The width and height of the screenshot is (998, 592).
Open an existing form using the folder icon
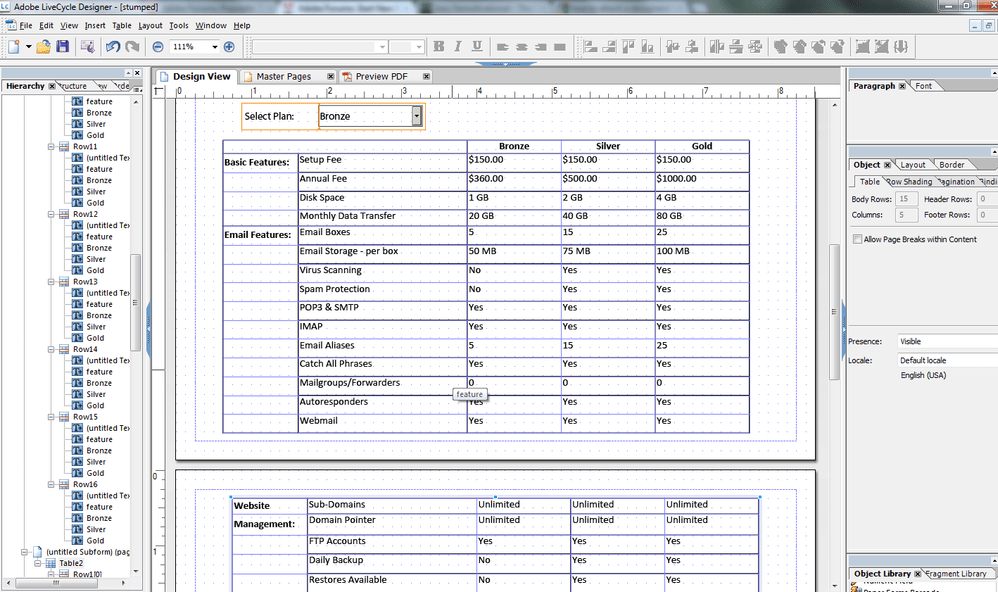(x=43, y=46)
